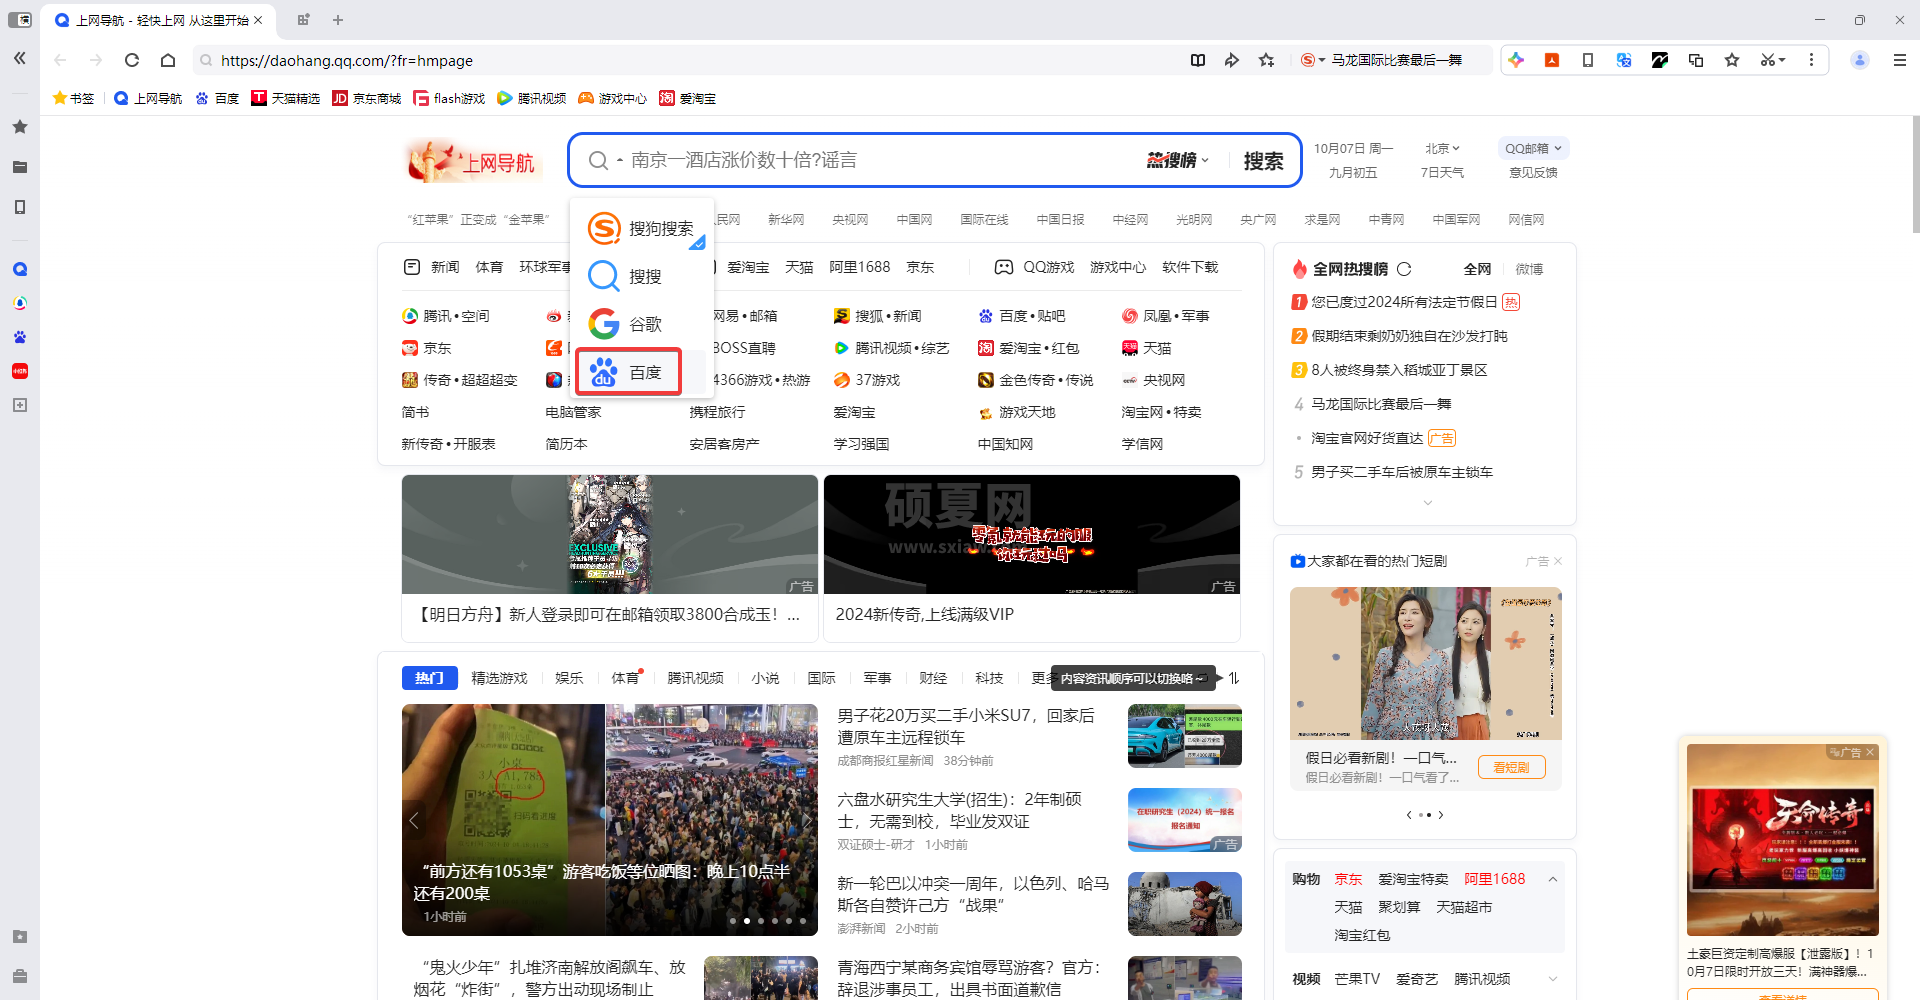Screen dimensions: 1920x1000
Task: Open sidebar folder icon
Action: tap(19, 167)
